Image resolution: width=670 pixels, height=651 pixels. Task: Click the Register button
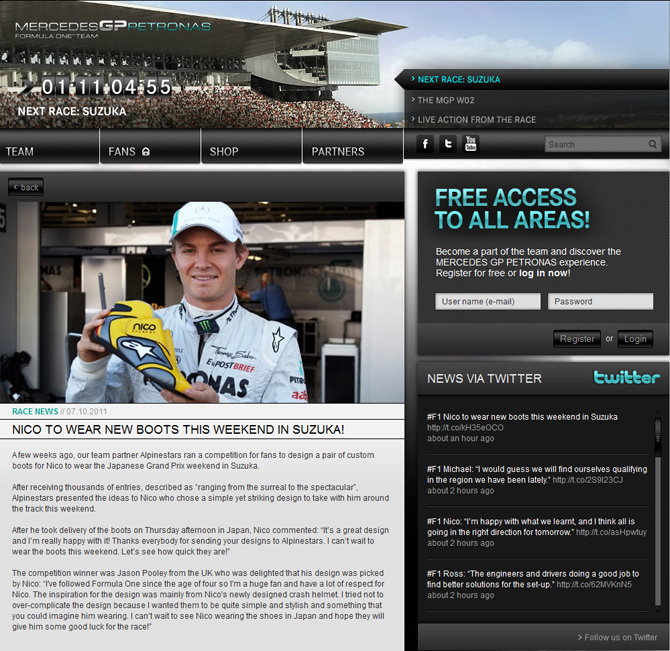tap(577, 339)
